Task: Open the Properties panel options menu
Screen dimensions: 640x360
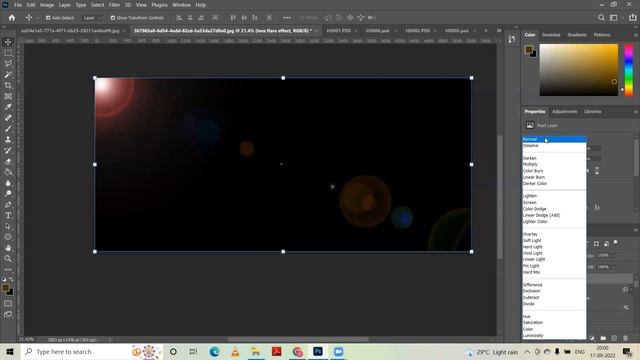Action: [x=636, y=111]
